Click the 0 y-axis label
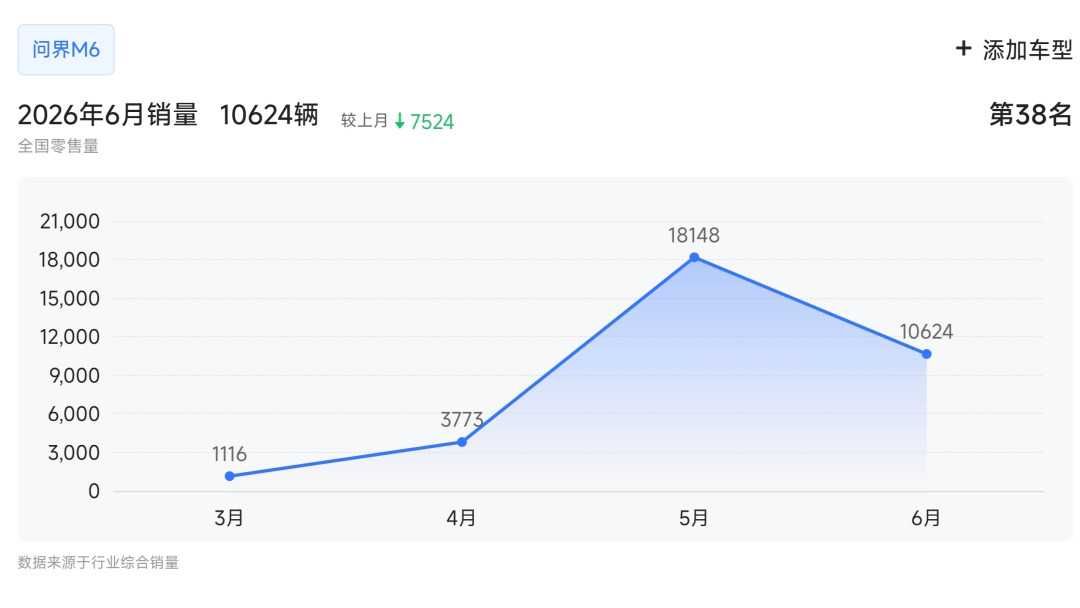 pos(94,492)
